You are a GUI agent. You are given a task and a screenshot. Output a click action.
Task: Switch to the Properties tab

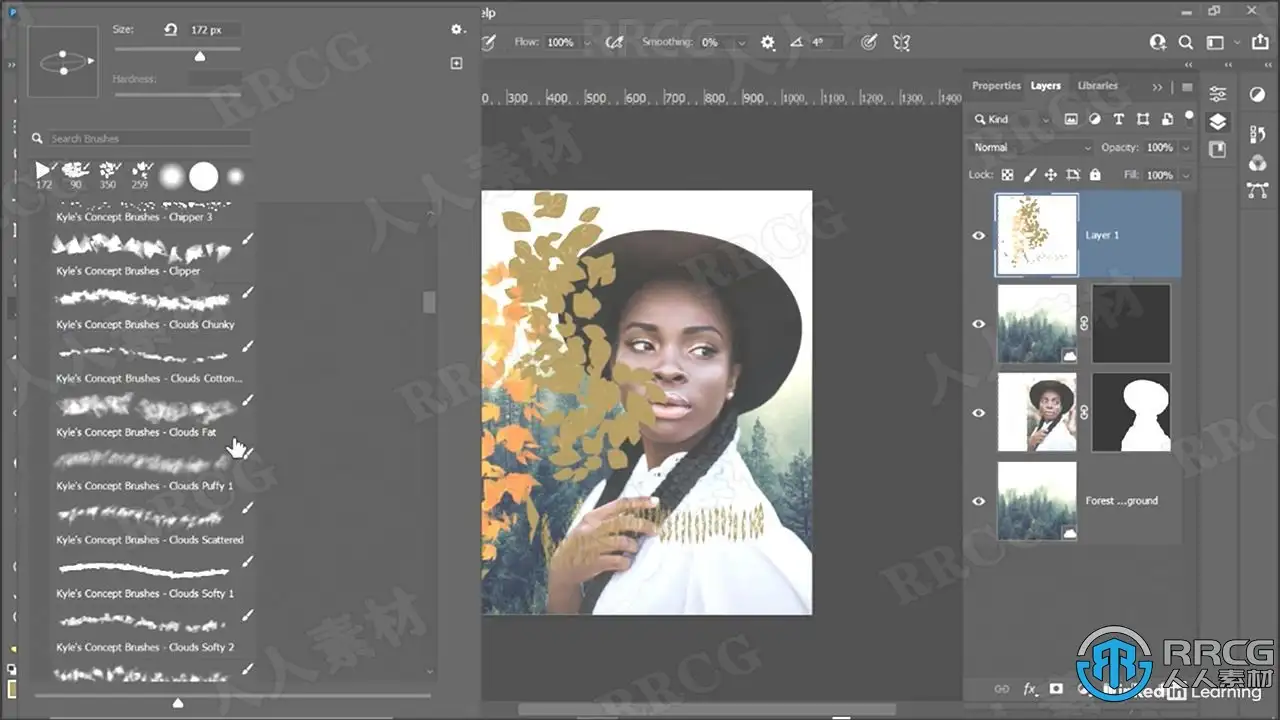click(x=996, y=86)
